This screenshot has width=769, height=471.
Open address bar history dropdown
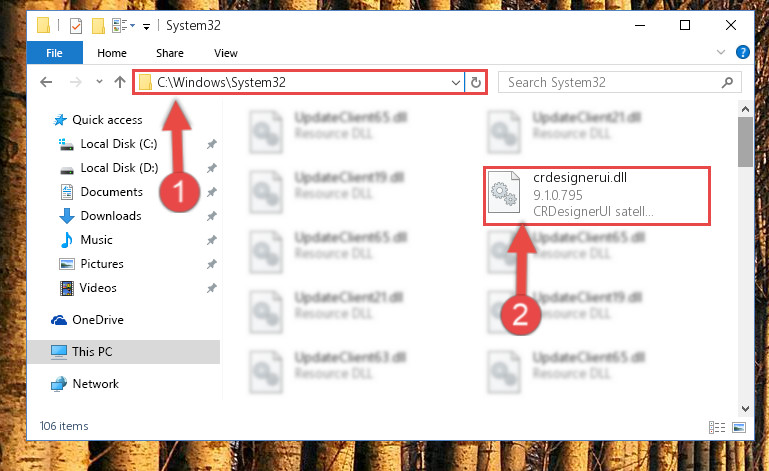pos(456,82)
